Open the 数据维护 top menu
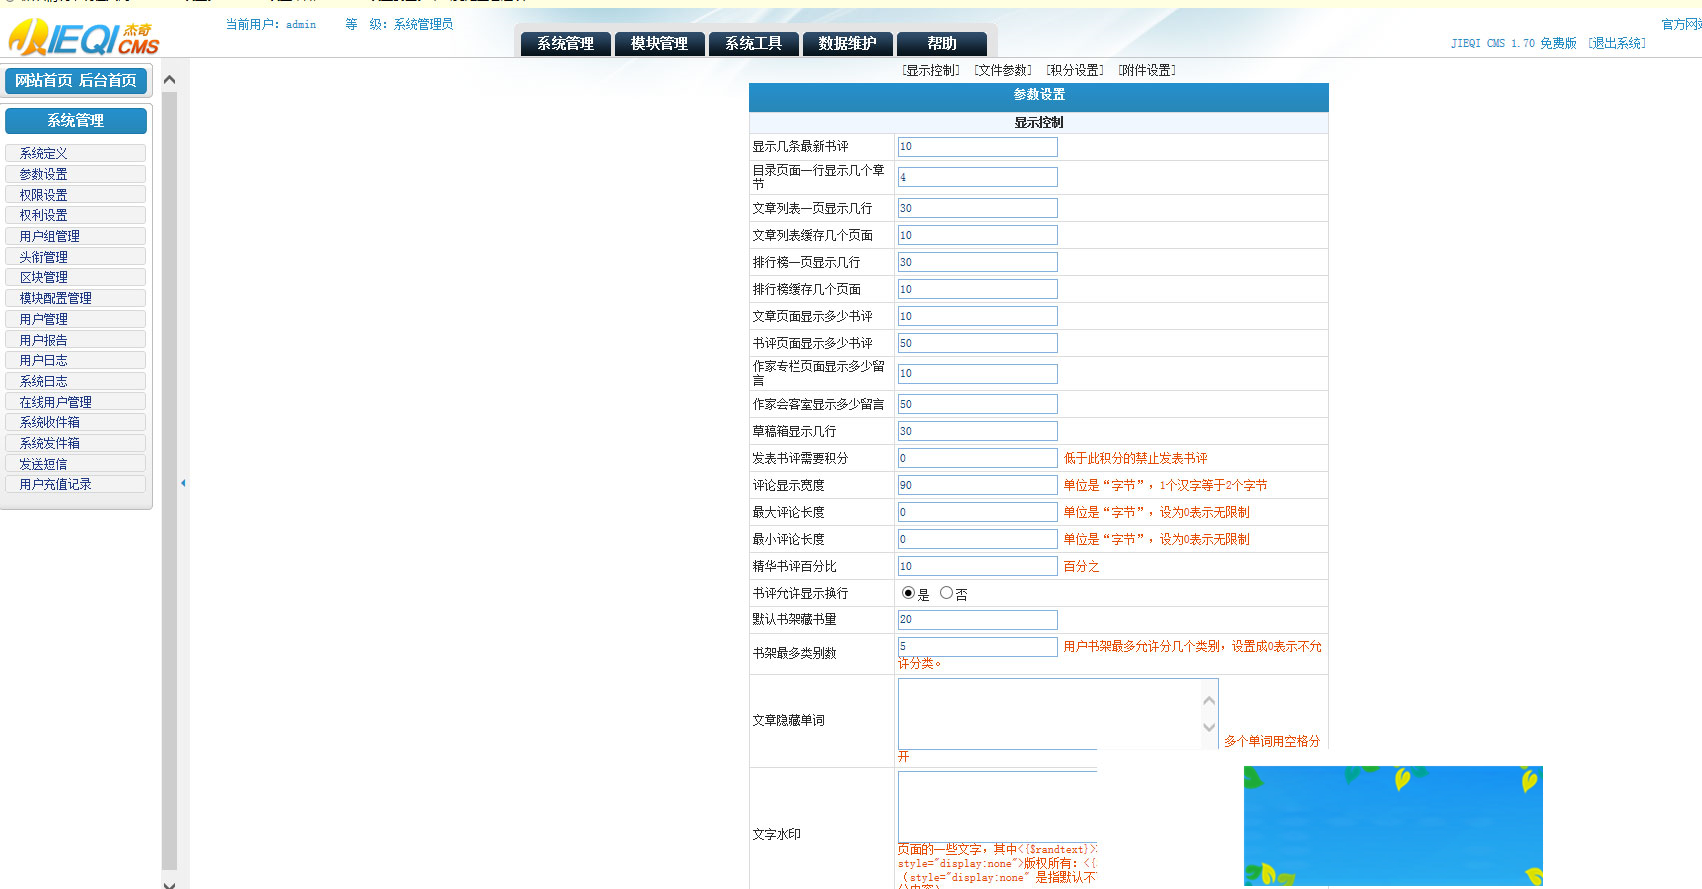Viewport: 1702px width, 889px height. 847,44
